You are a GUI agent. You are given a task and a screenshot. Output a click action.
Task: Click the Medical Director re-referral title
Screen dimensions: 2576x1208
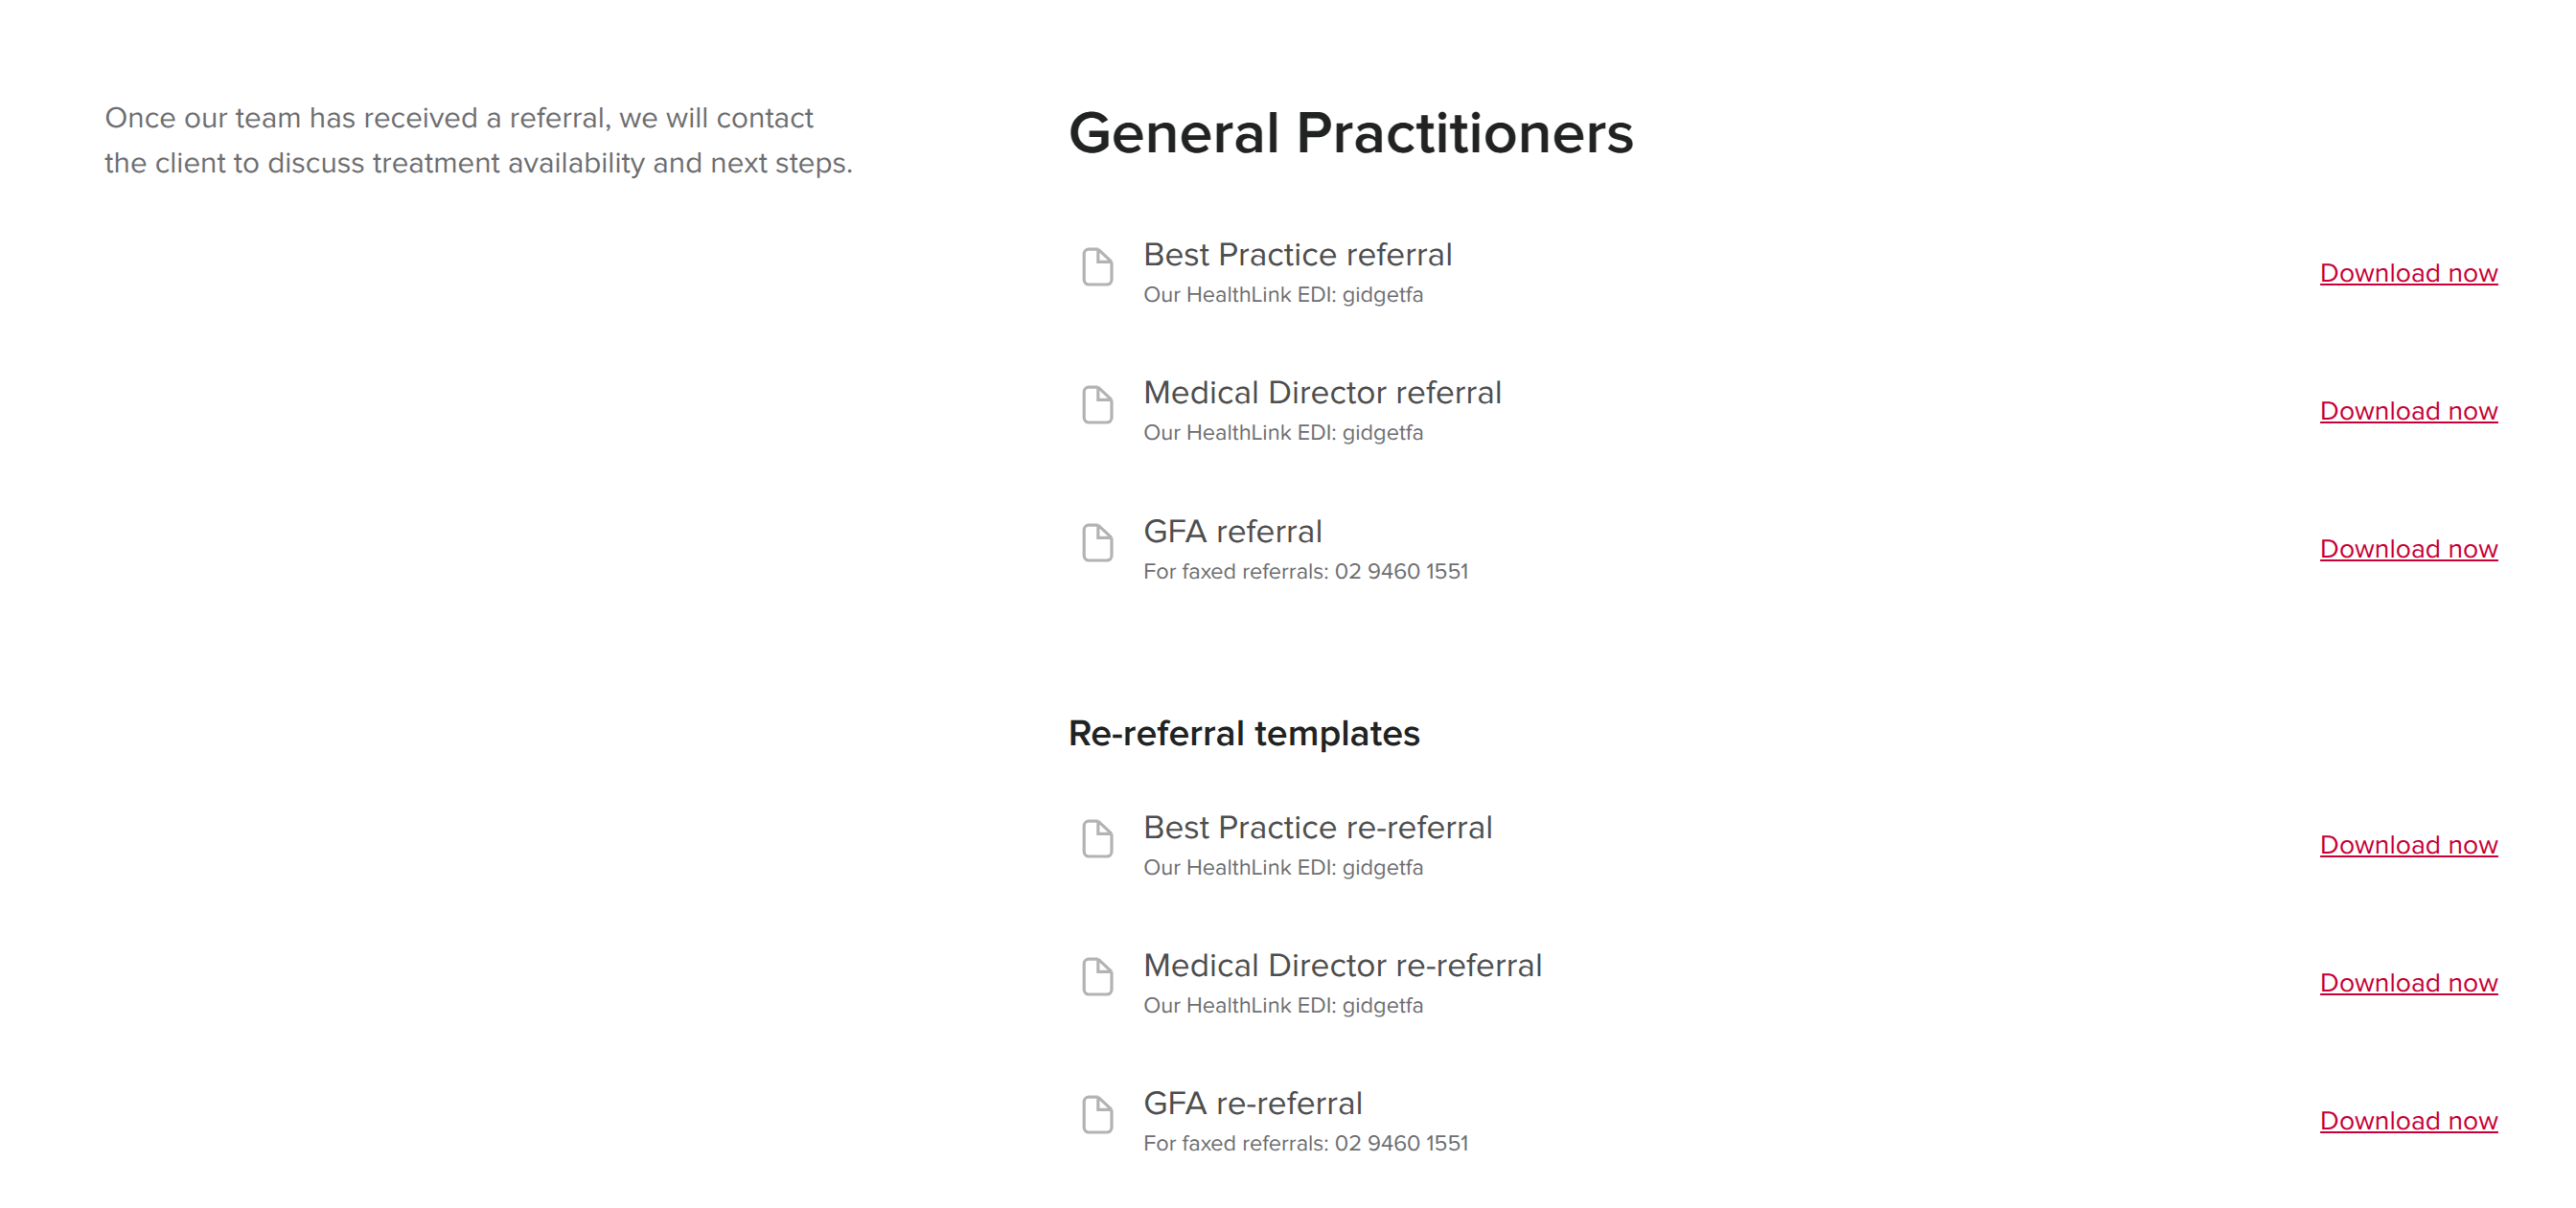click(x=1342, y=966)
